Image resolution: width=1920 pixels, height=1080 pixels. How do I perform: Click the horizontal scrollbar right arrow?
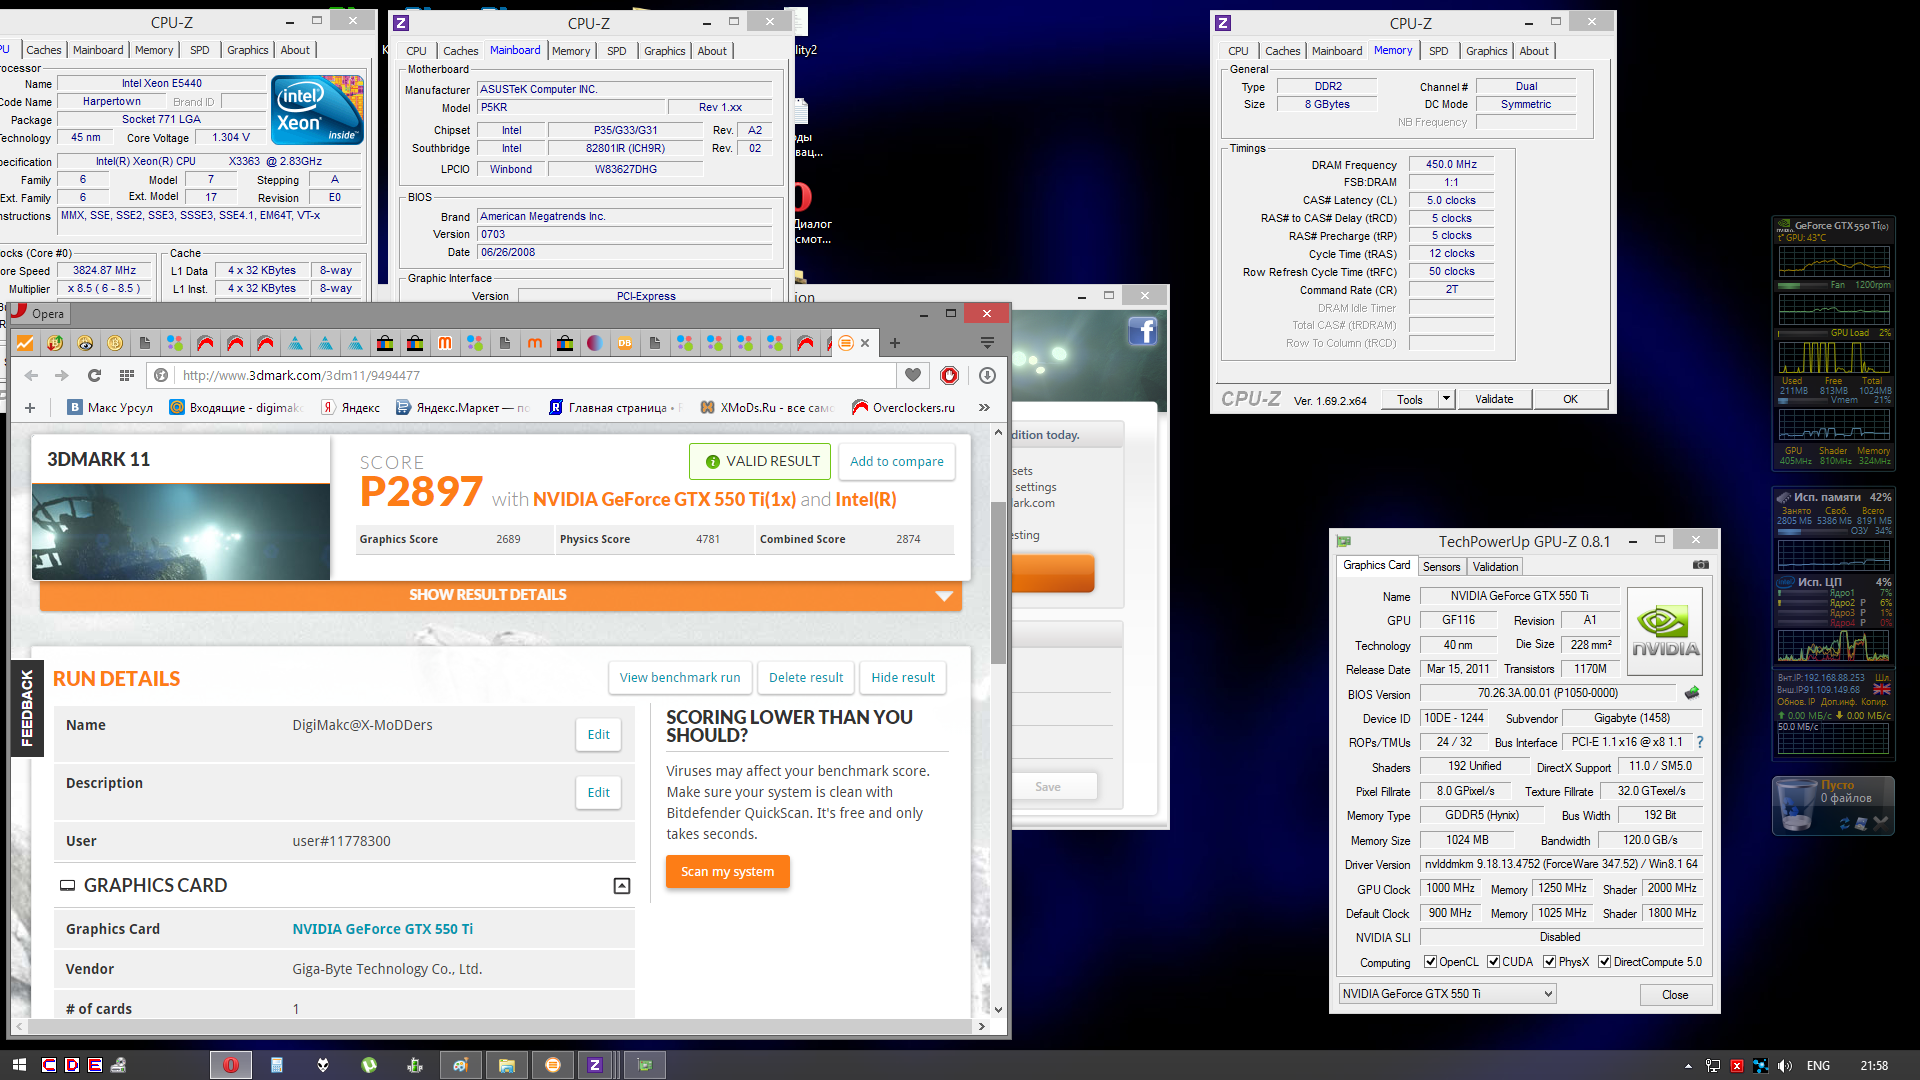pos(981,1026)
